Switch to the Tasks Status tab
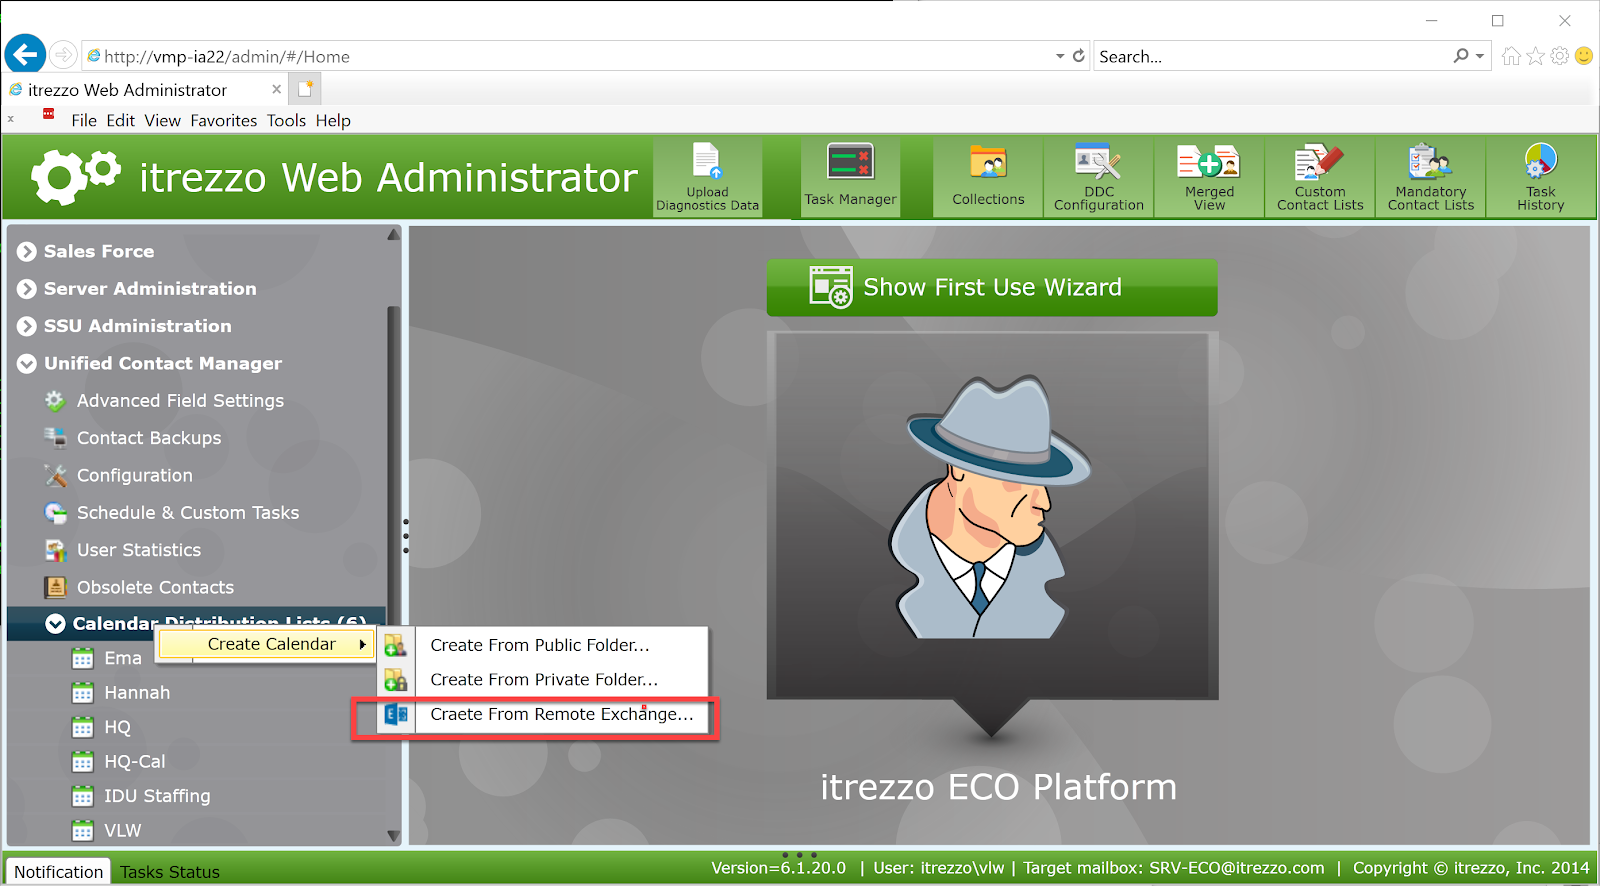1600x886 pixels. pos(170,871)
